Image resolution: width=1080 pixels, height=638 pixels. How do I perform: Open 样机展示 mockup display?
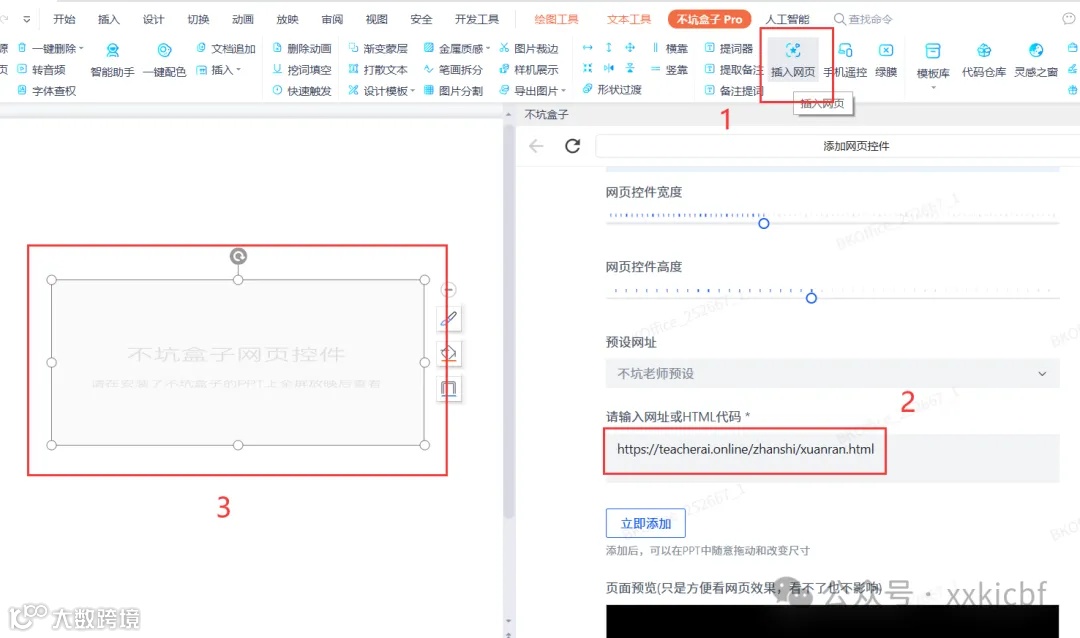tap(529, 70)
